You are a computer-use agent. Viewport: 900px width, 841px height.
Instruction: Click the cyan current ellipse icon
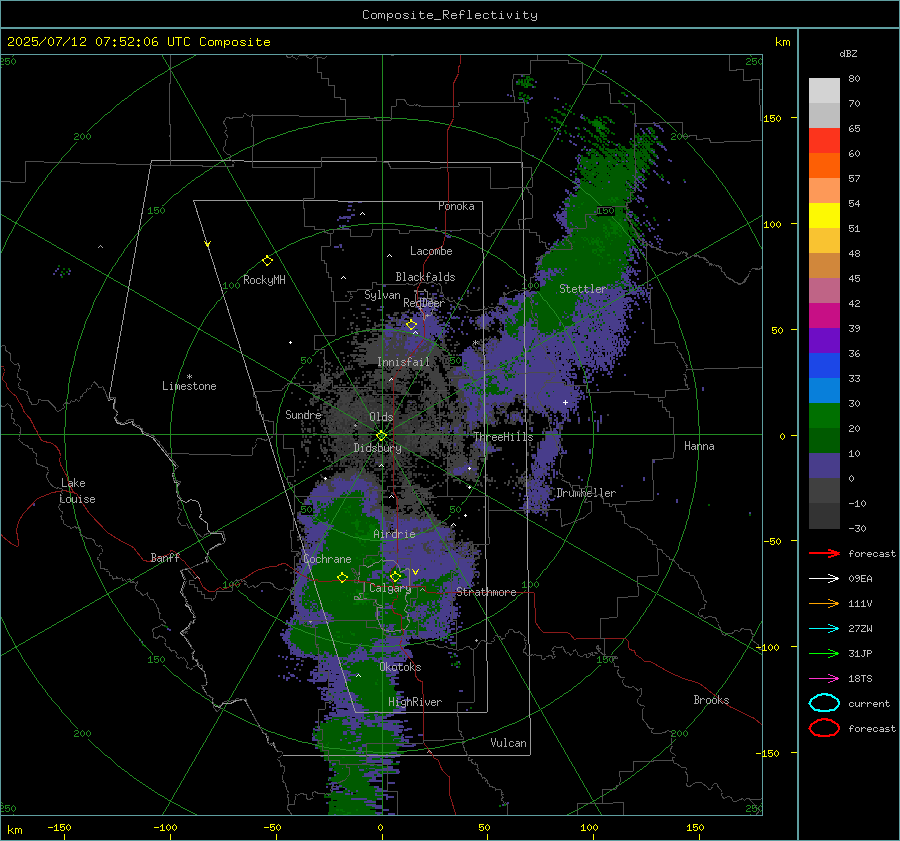pyautogui.click(x=824, y=703)
